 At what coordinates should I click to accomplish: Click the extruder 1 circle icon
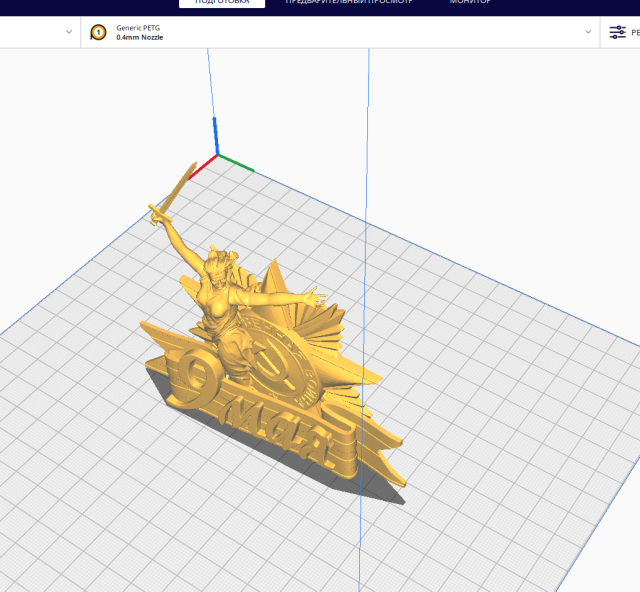coord(98,32)
